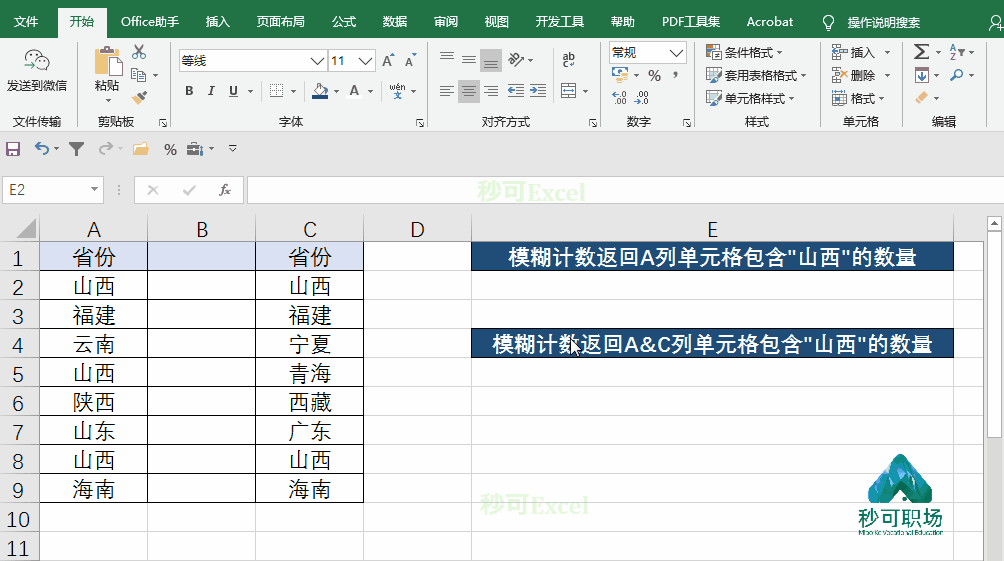Select the Format Painter brush

coord(139,97)
